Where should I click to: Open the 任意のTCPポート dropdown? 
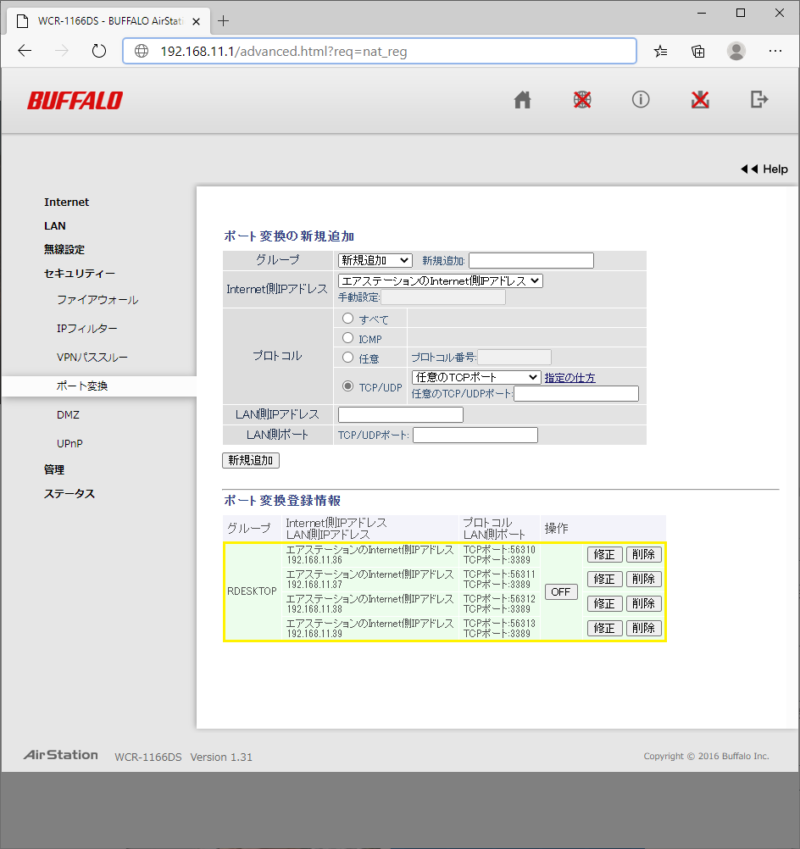tap(476, 377)
